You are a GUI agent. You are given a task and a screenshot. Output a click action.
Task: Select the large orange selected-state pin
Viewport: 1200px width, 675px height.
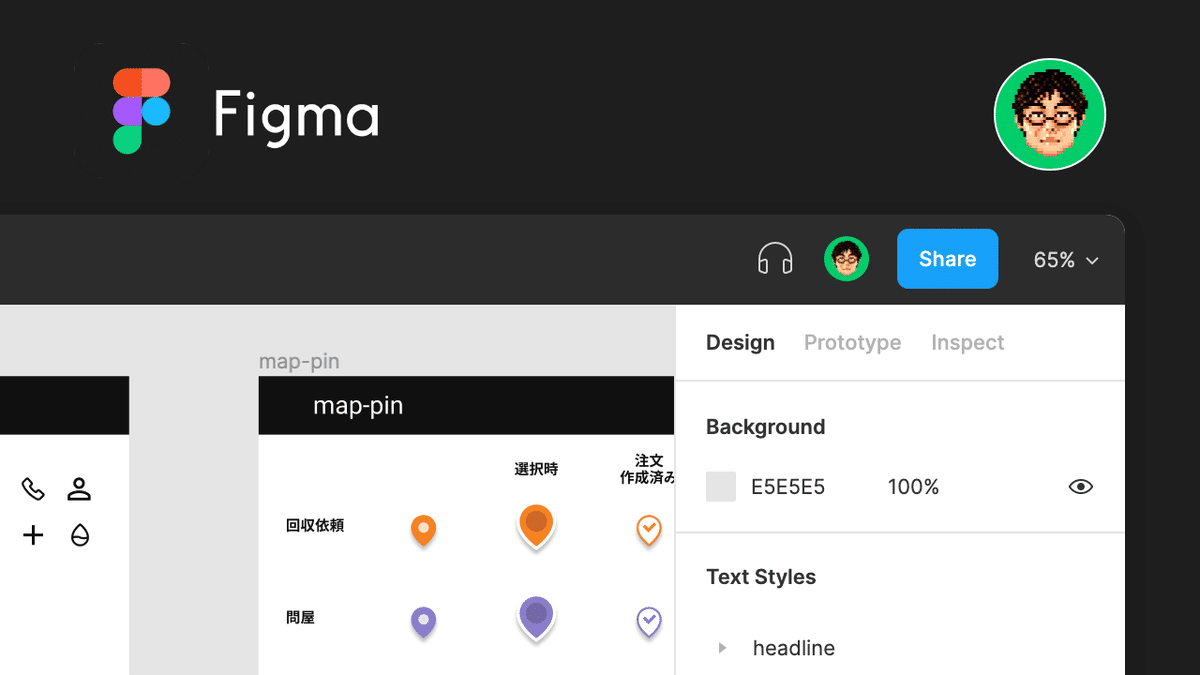536,526
